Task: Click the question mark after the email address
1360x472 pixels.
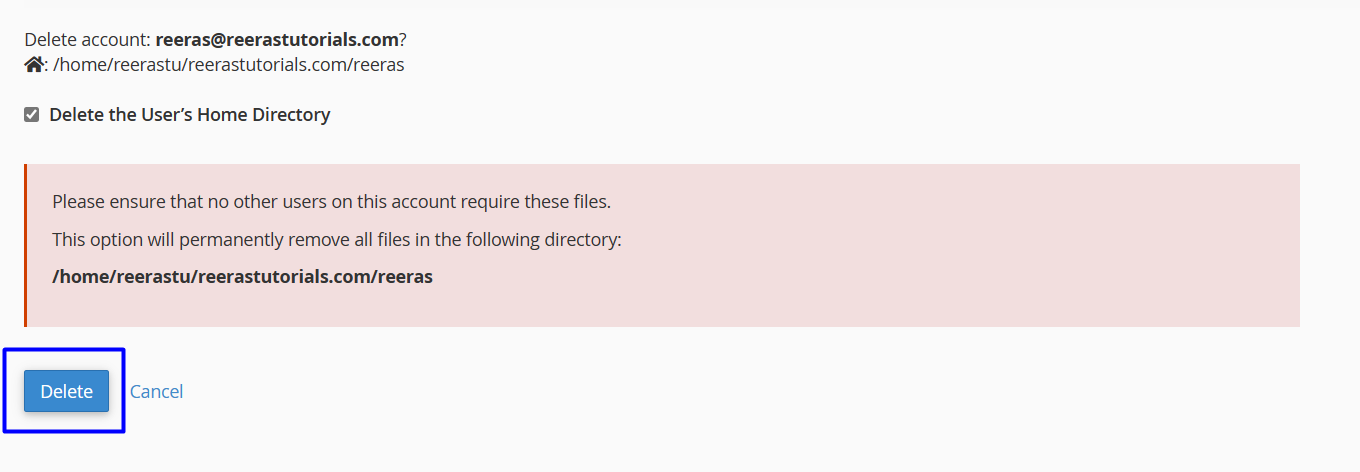Action: (403, 40)
